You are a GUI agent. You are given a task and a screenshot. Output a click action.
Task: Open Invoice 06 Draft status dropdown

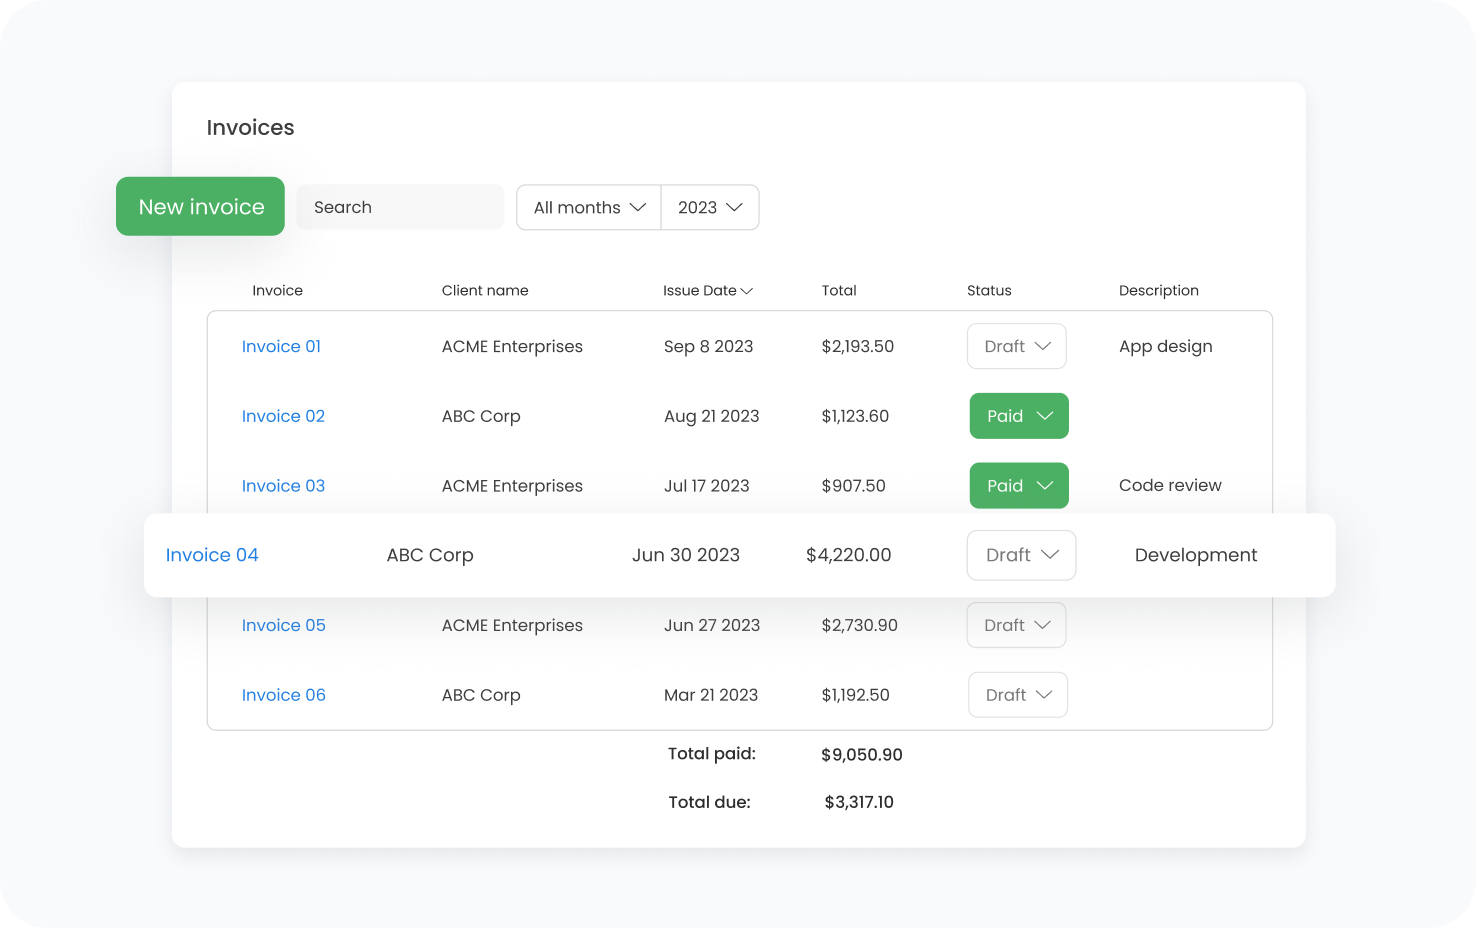(x=1018, y=695)
